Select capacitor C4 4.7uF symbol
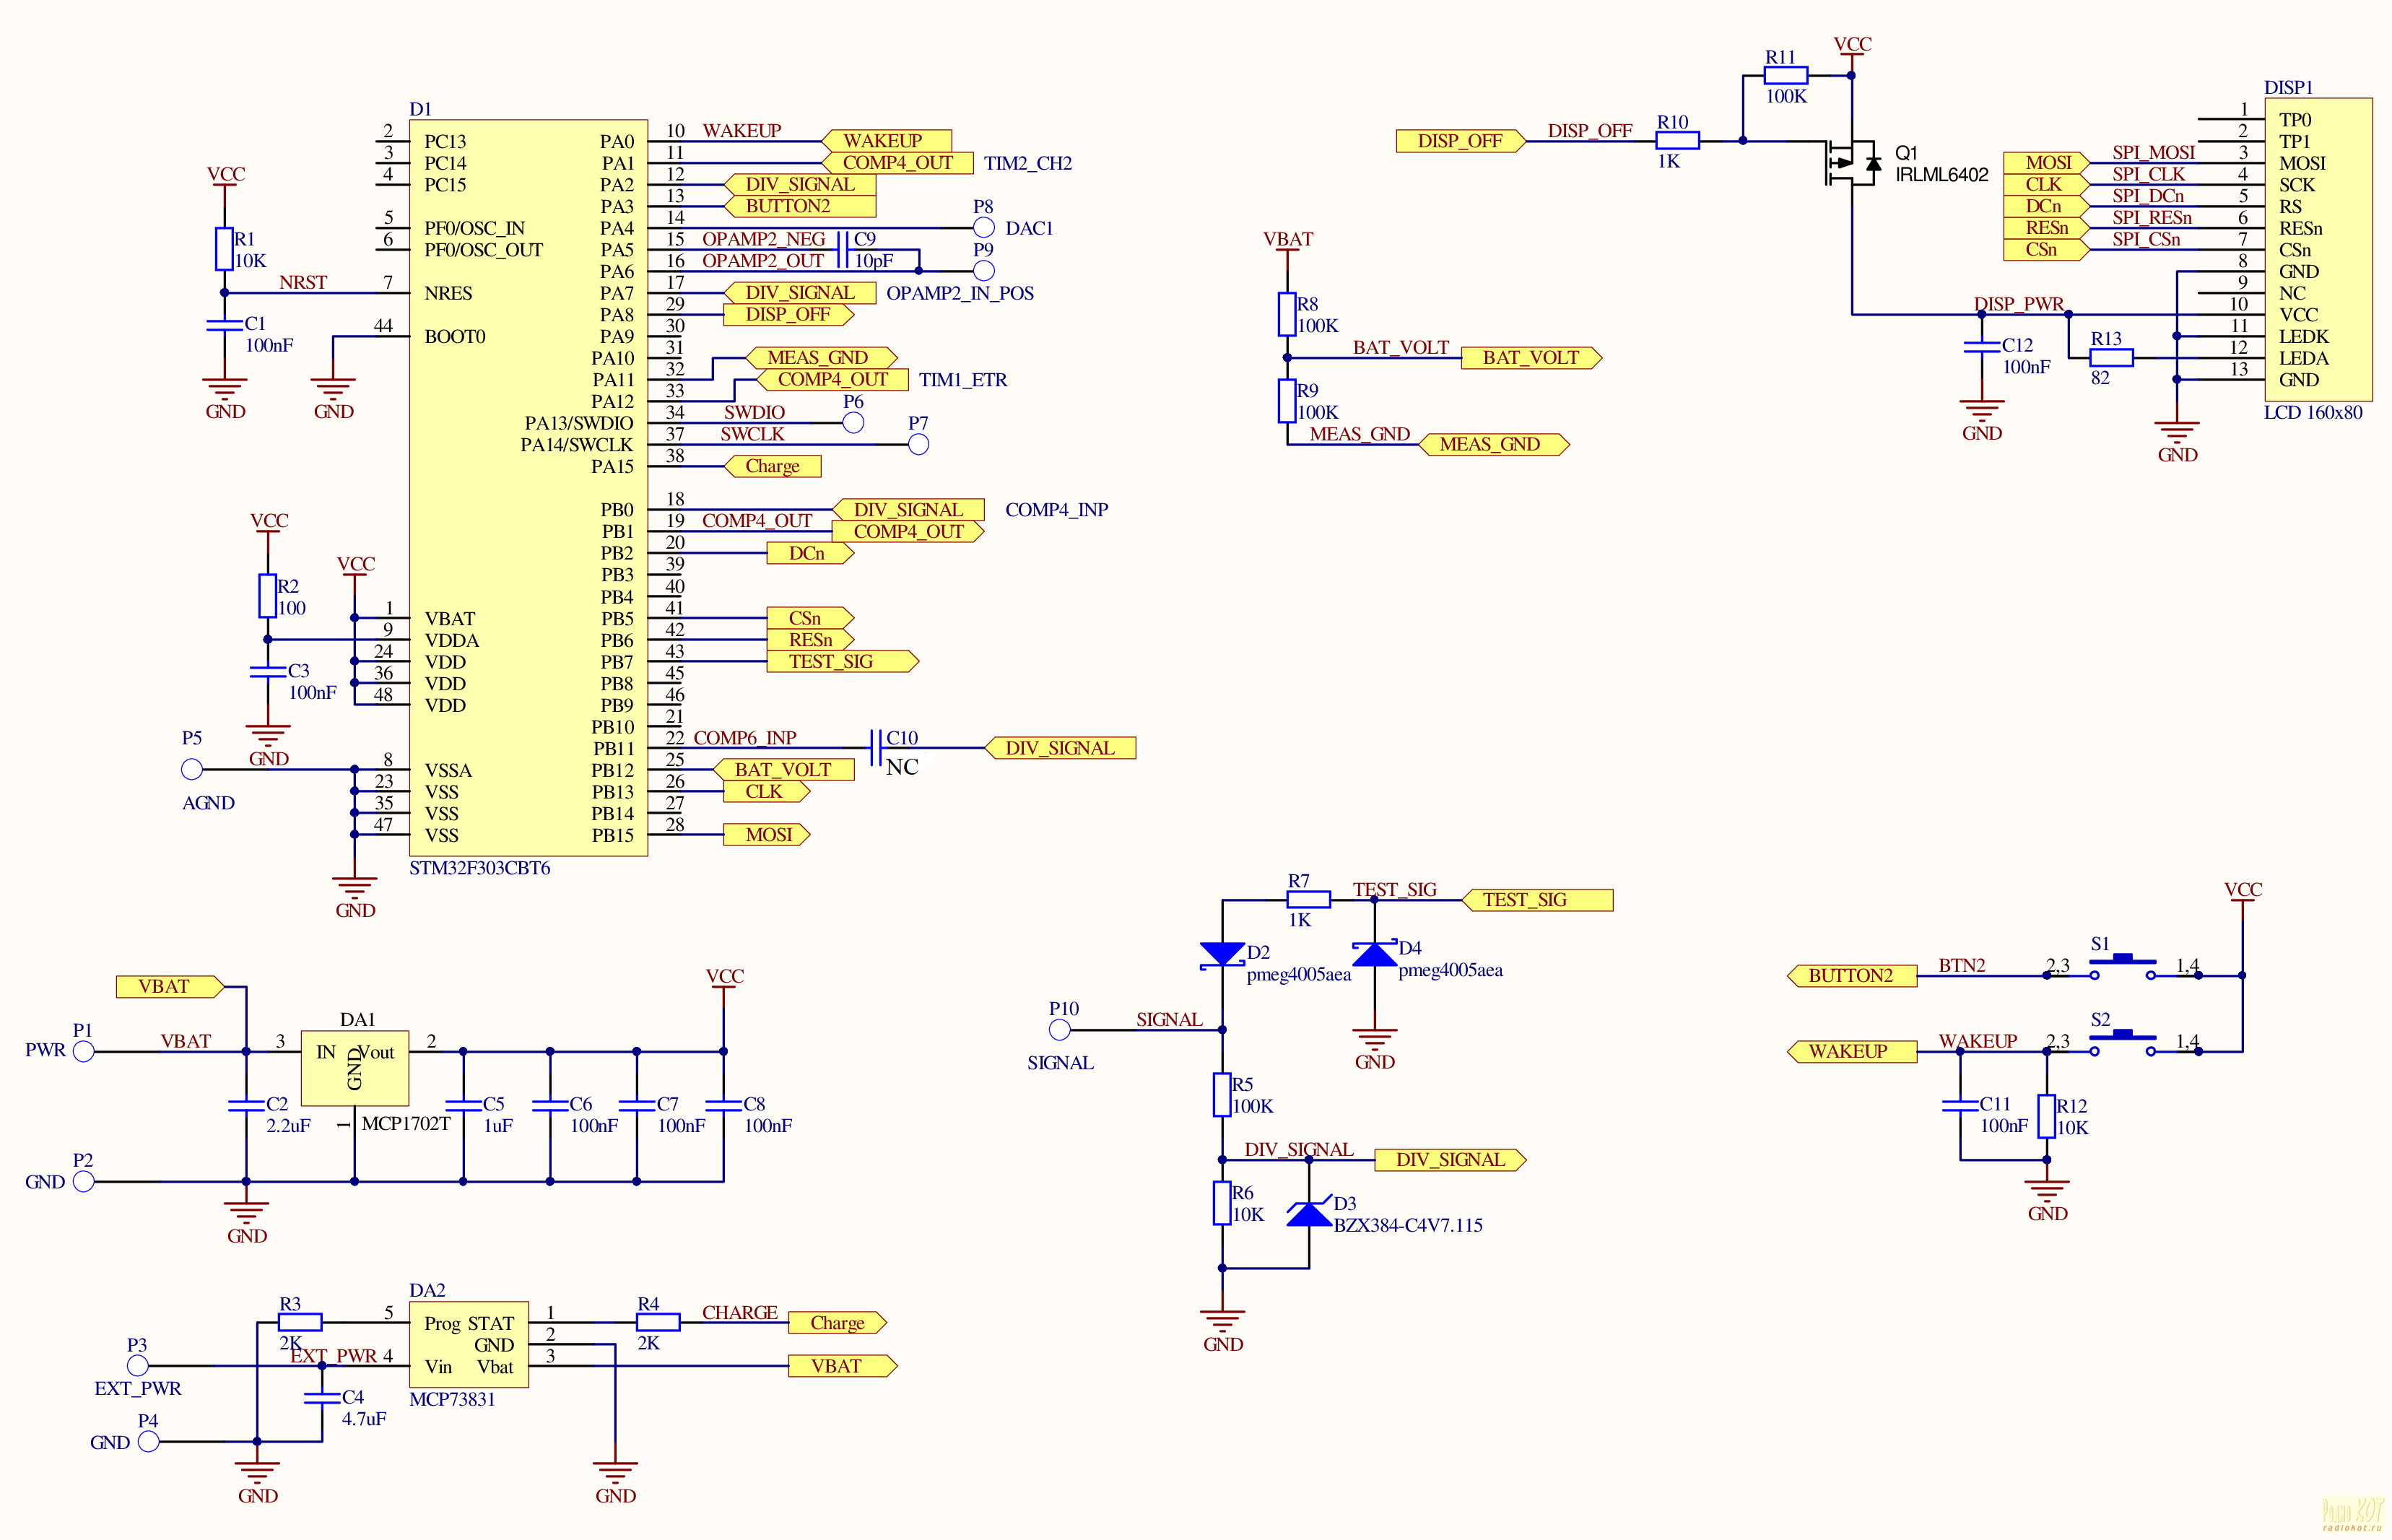 (x=322, y=1398)
